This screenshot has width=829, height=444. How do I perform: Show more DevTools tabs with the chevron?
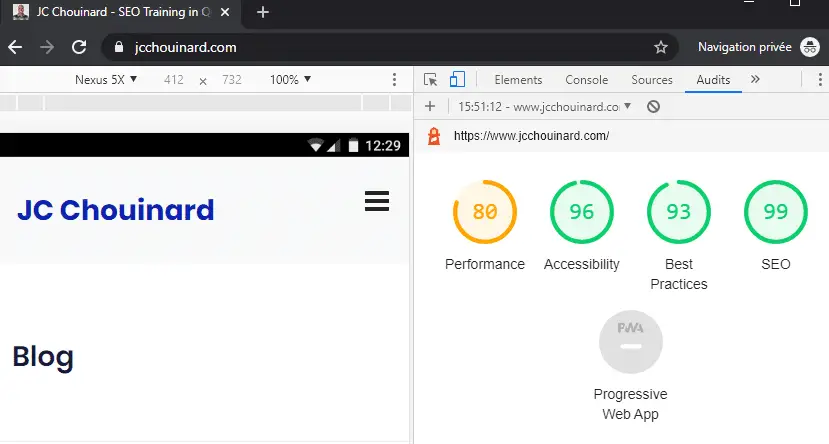click(x=755, y=79)
